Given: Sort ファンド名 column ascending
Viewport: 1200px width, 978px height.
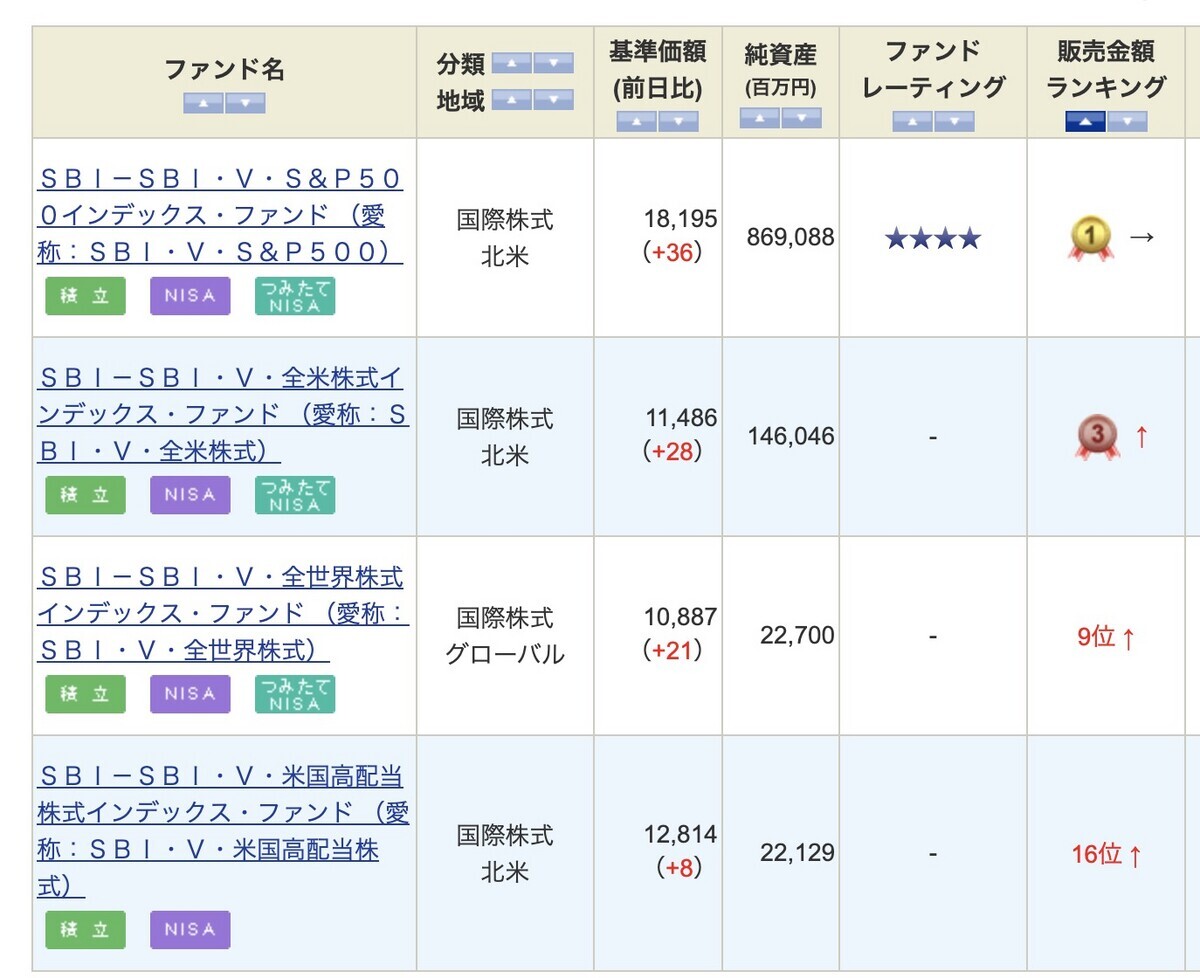Looking at the screenshot, I should tap(203, 103).
